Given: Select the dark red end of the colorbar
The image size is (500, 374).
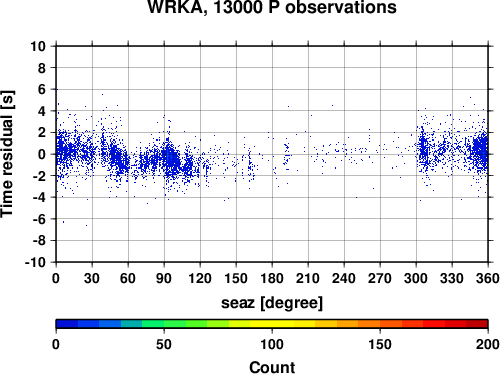Looking at the screenshot, I should [477, 324].
